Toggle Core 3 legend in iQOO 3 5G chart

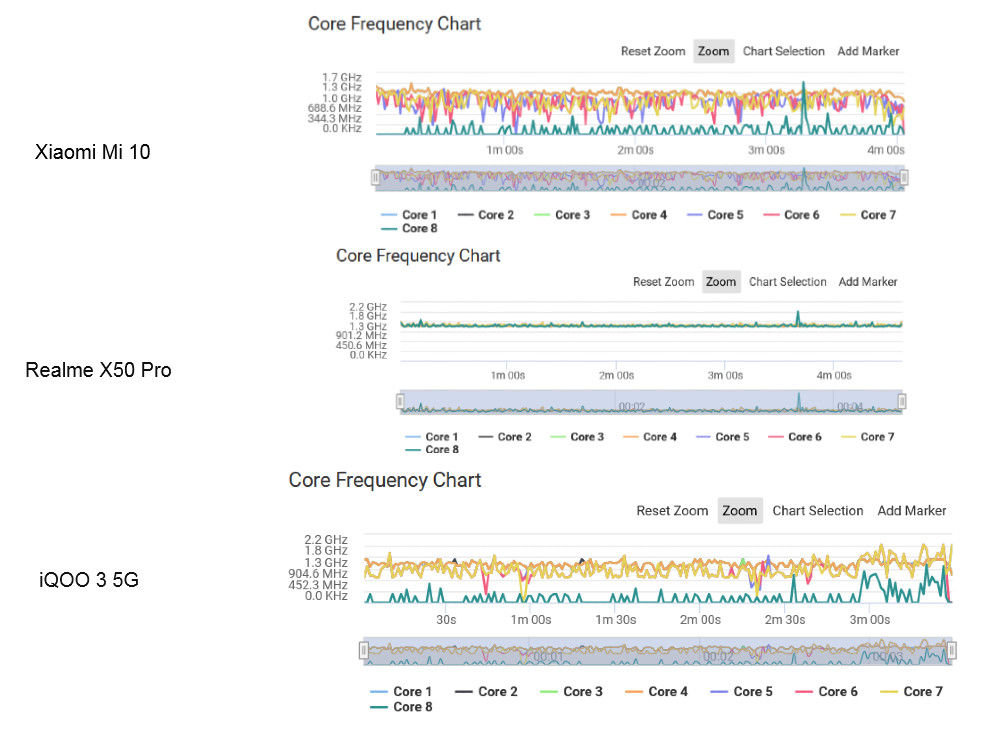[x=571, y=691]
